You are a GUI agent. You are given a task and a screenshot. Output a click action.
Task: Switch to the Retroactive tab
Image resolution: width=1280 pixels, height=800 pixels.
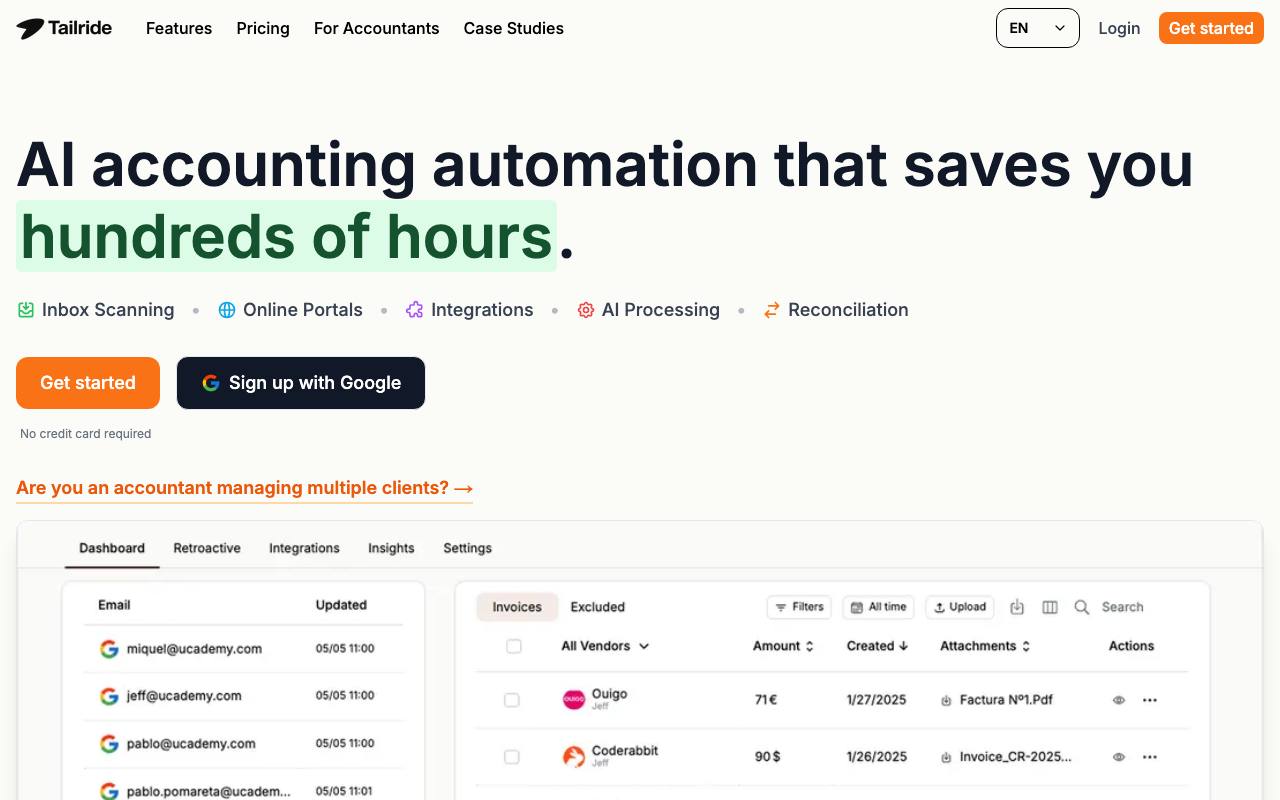pyautogui.click(x=207, y=548)
